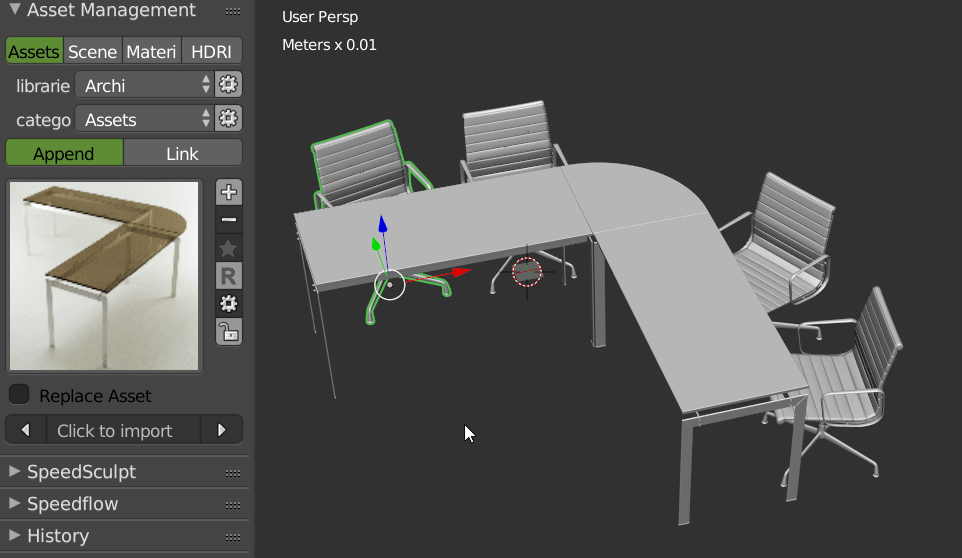Open asset options gear below R icon

(229, 304)
